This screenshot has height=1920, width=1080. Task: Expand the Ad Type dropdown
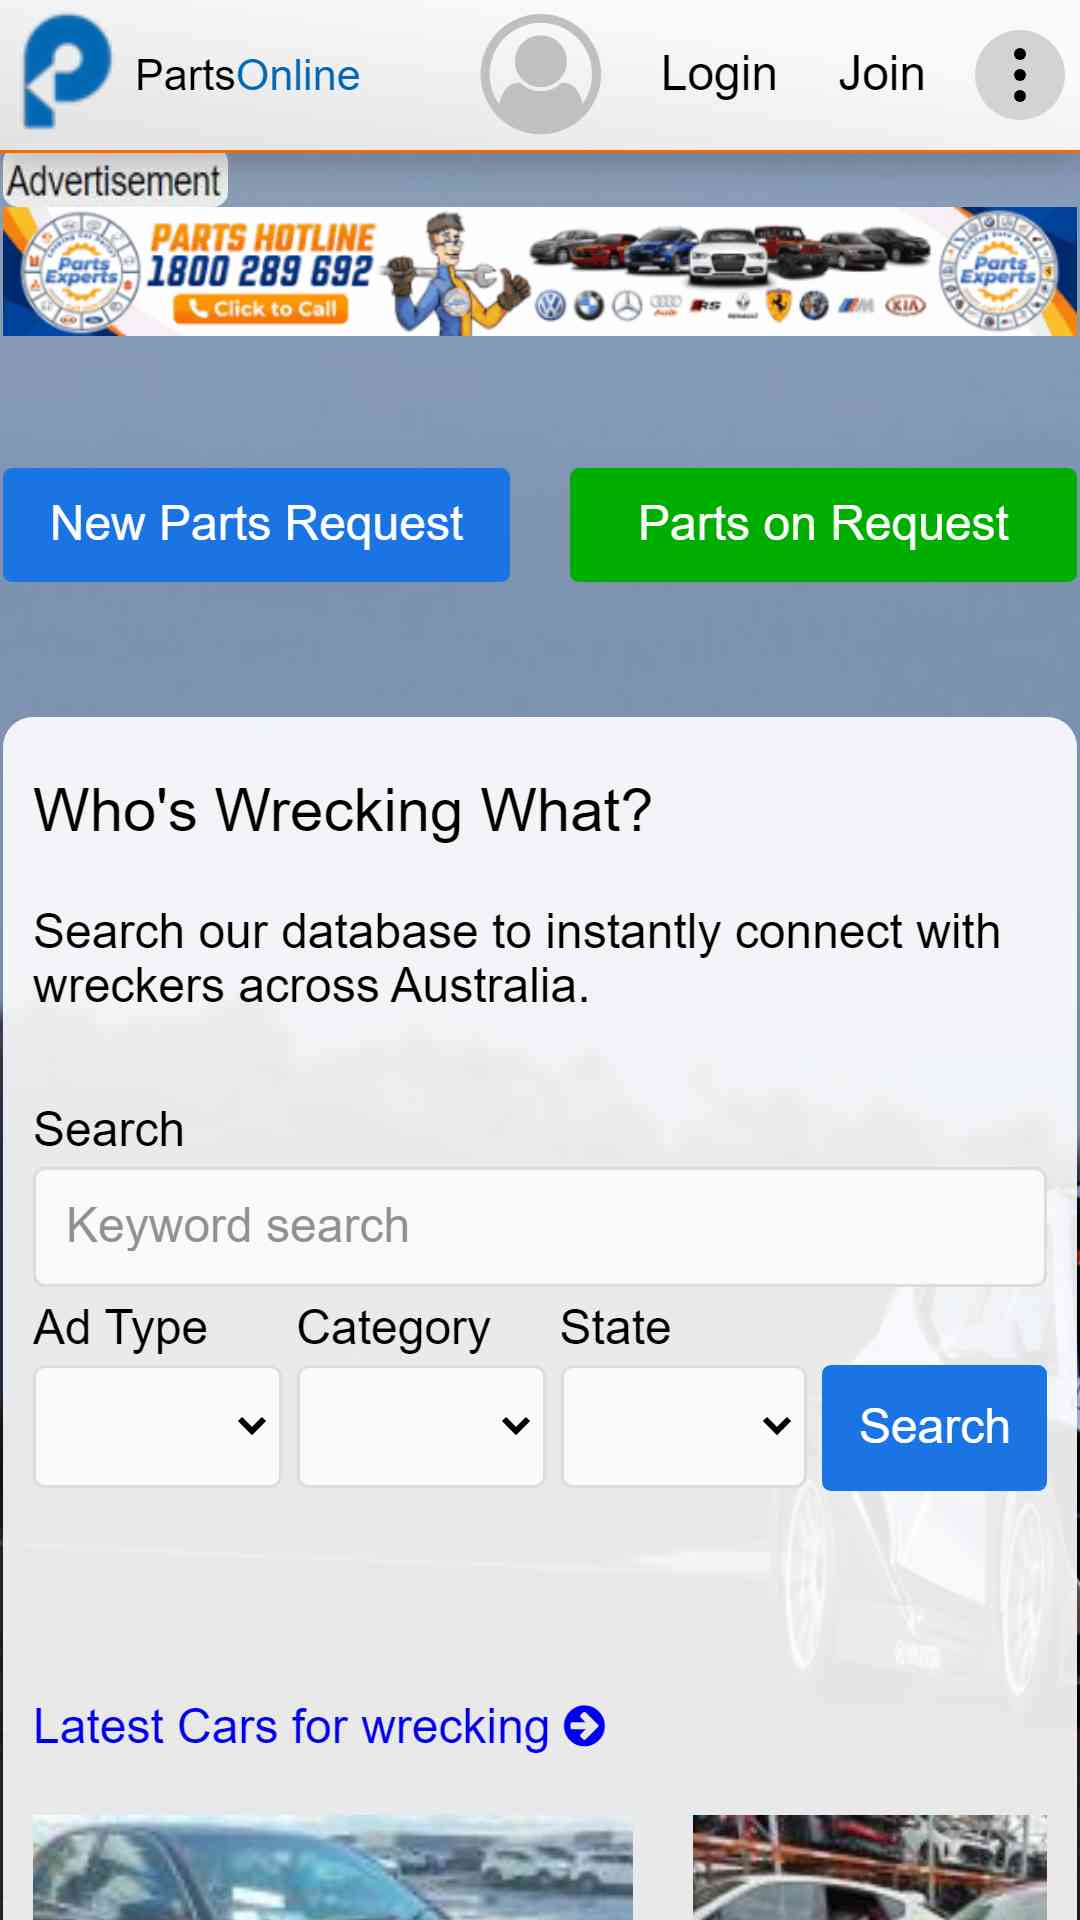point(157,1426)
